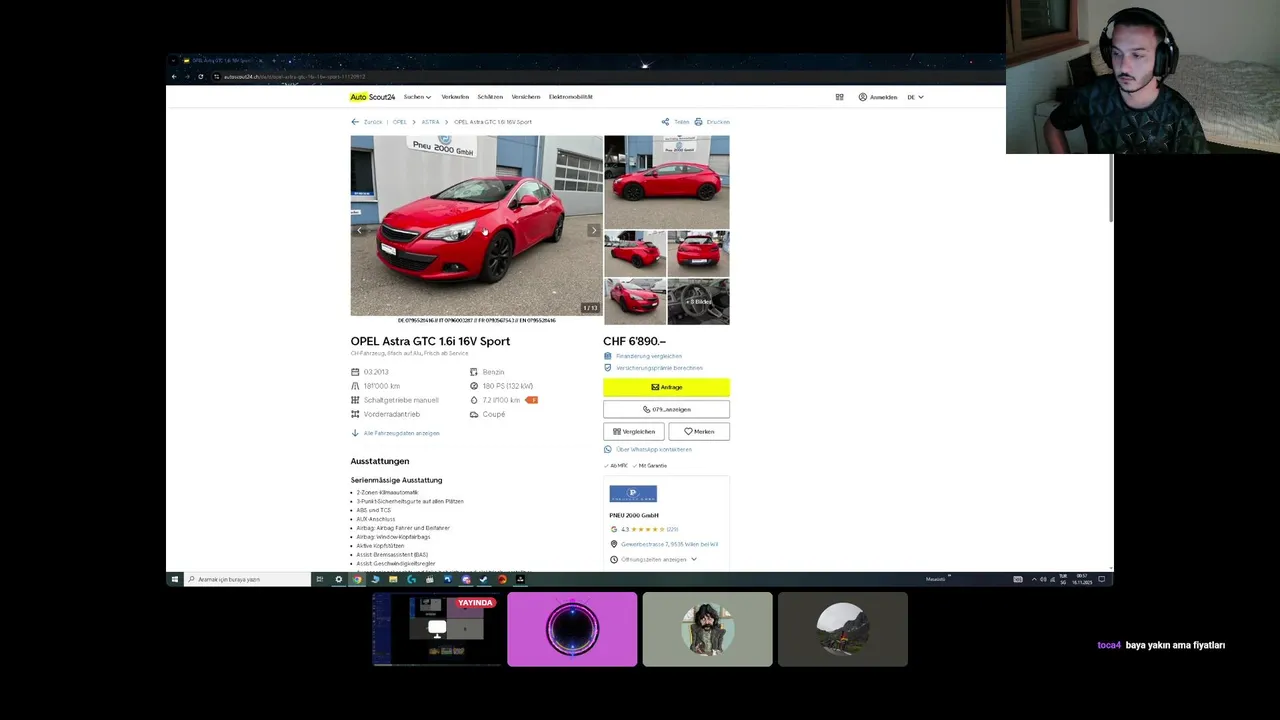Click the listing title 'OPEL Astra GTC 1.6i 16V Sport'
1280x720 pixels.
pos(430,341)
